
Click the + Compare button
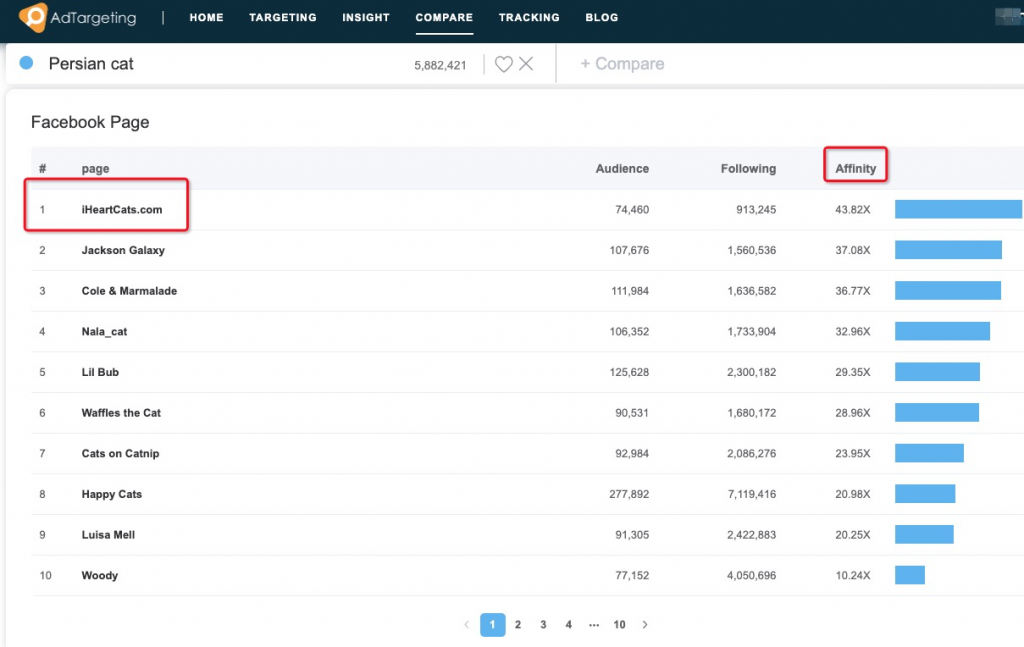622,63
